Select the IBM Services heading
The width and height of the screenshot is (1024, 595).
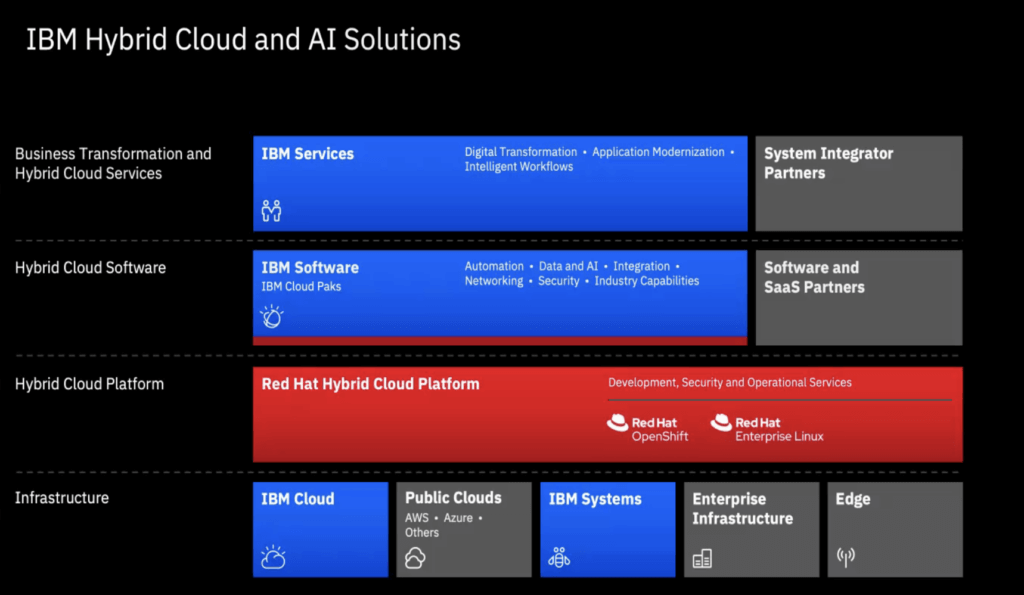(x=308, y=154)
